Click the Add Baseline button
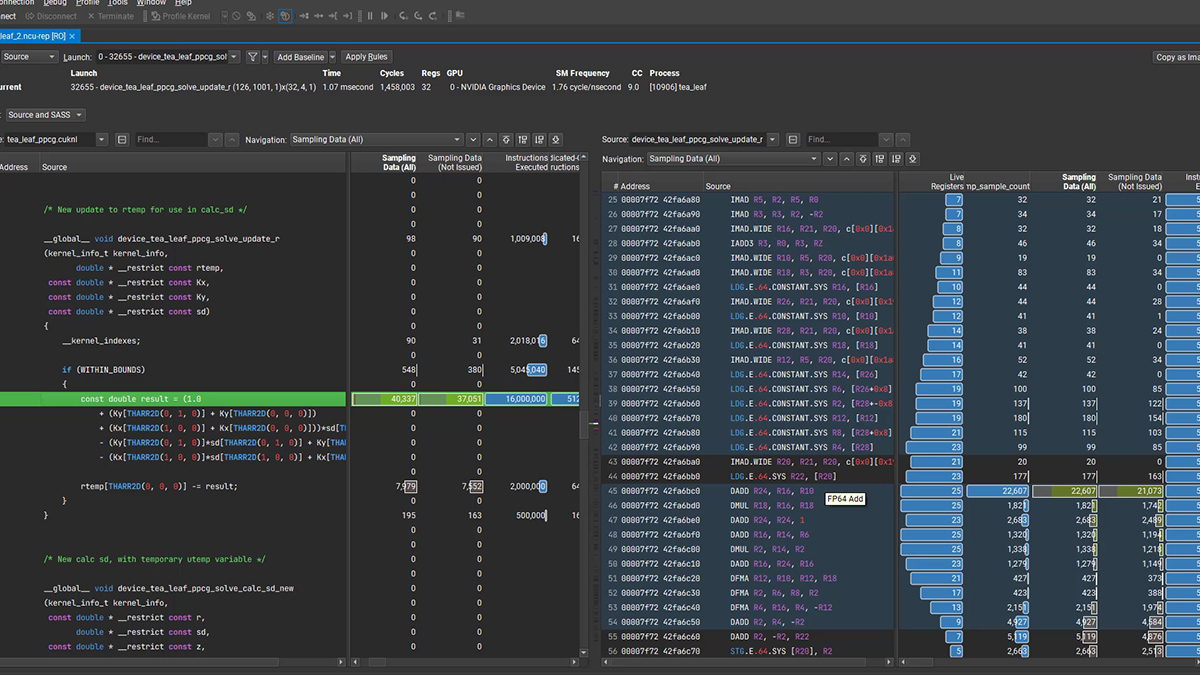 tap(300, 57)
